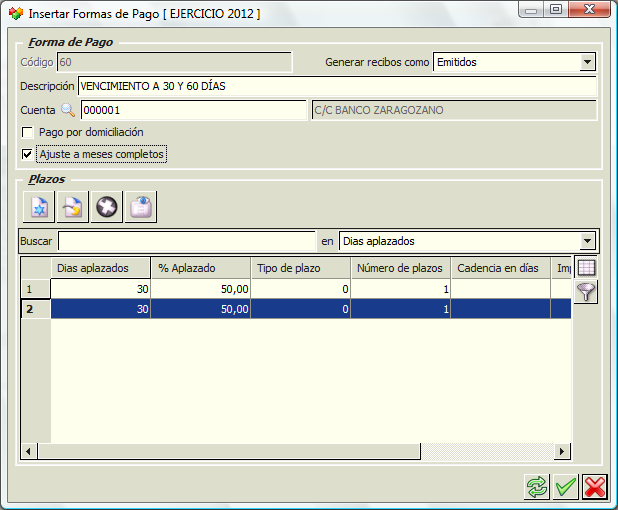Maximize the Insertar Formas de Pago window
This screenshot has height=510, width=618.
click(x=556, y=10)
